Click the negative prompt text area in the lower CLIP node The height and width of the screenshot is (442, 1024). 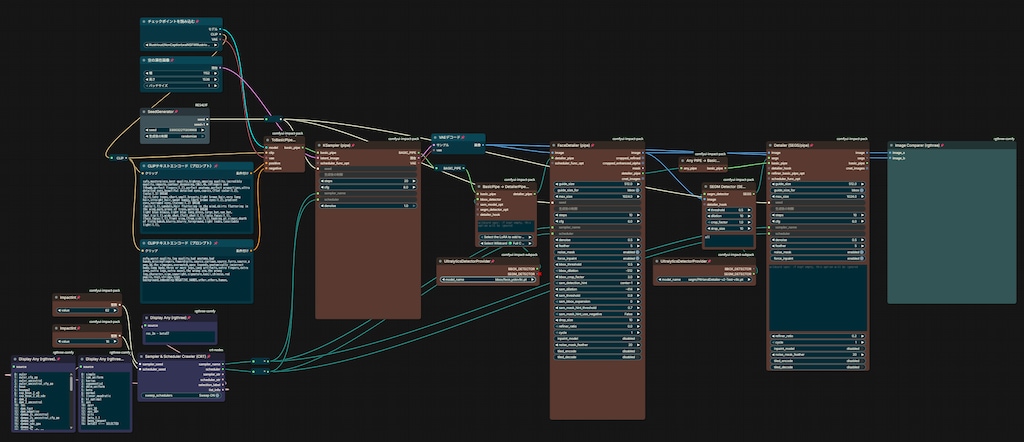click(x=197, y=278)
